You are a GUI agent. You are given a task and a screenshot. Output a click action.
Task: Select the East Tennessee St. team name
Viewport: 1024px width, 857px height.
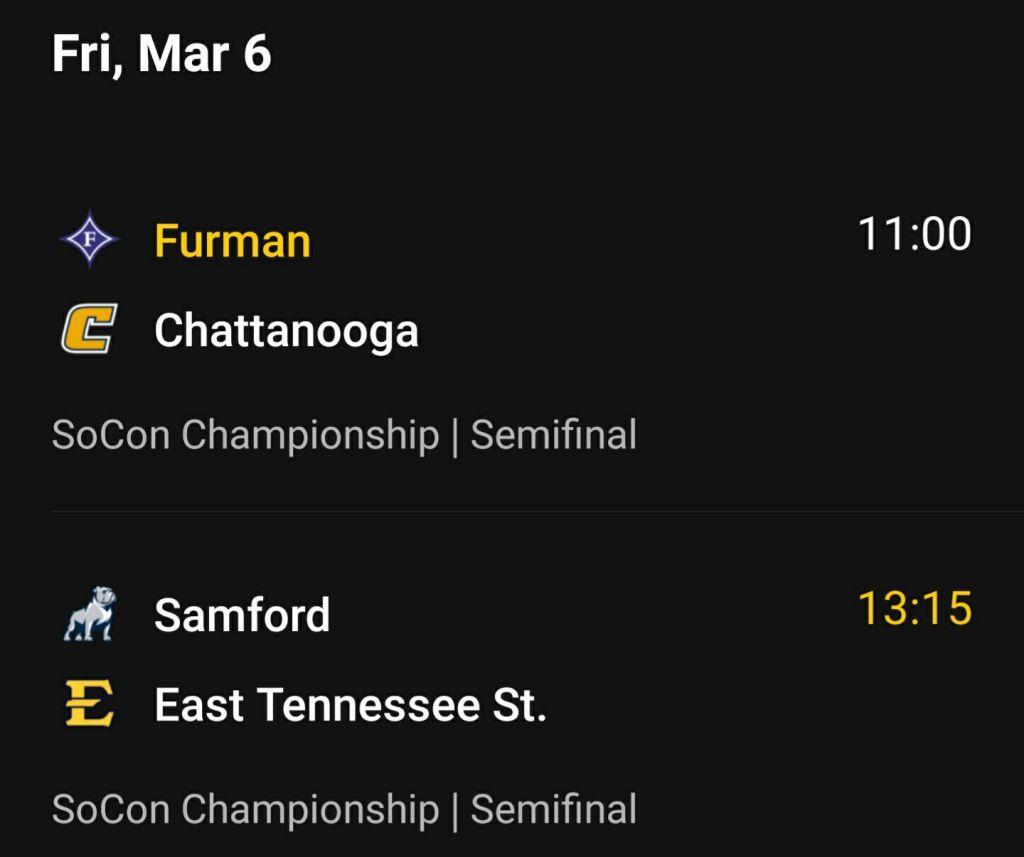pos(350,705)
